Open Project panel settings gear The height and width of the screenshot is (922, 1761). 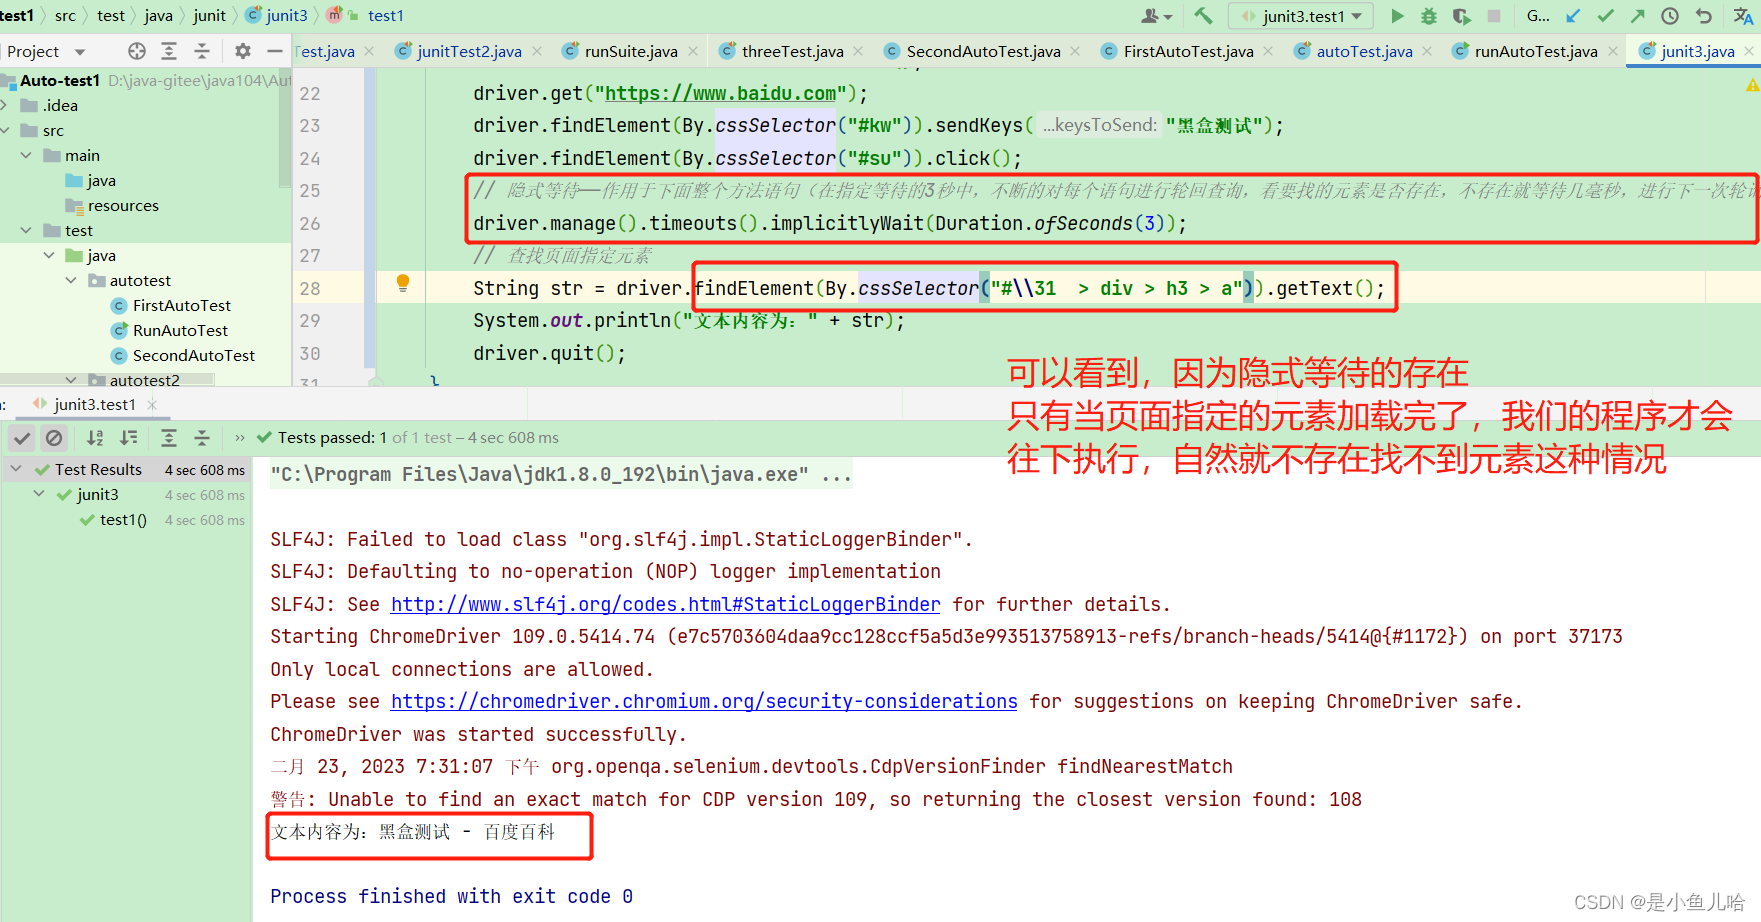[x=242, y=51]
